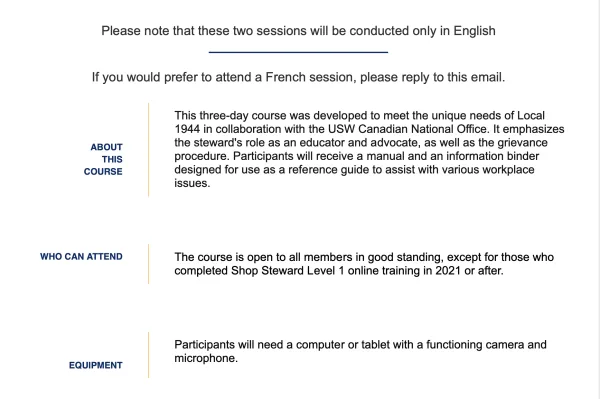The image size is (600, 399).
Task: Click the word 'English' in top notice
Action: click(474, 31)
